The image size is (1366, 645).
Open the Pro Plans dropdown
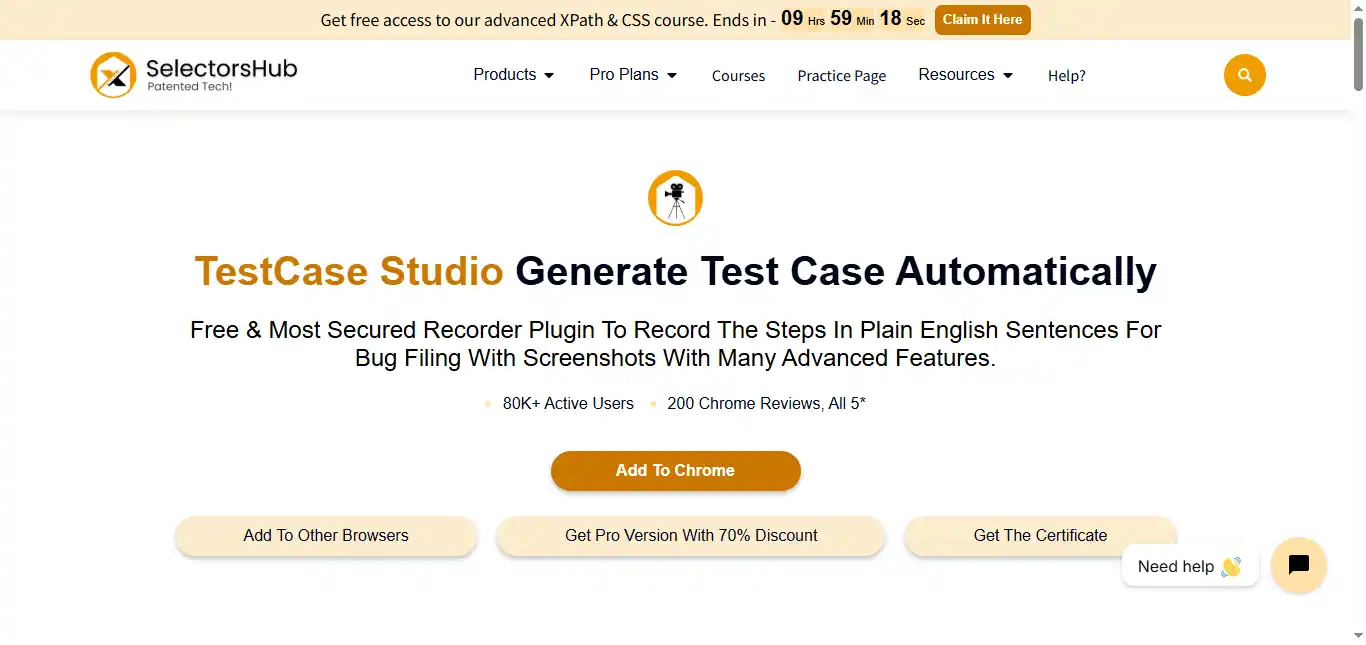(x=633, y=75)
